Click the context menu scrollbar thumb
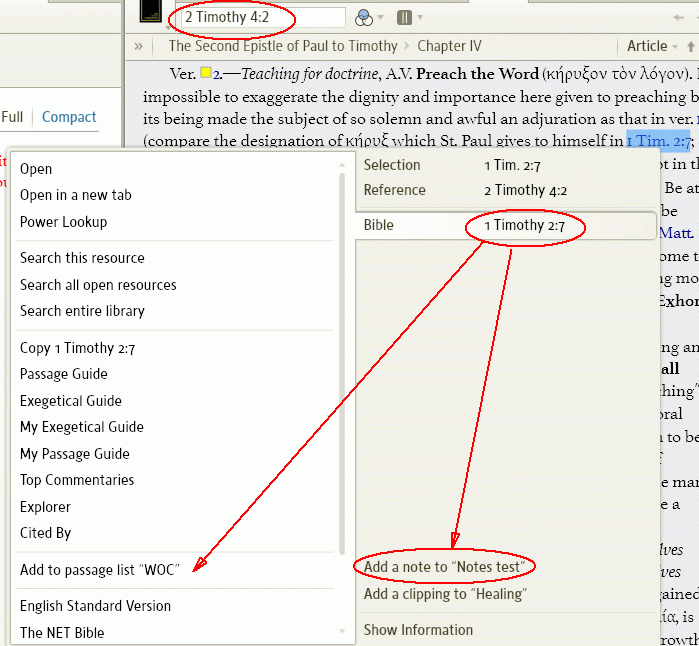The width and height of the screenshot is (699, 646). click(x=342, y=364)
